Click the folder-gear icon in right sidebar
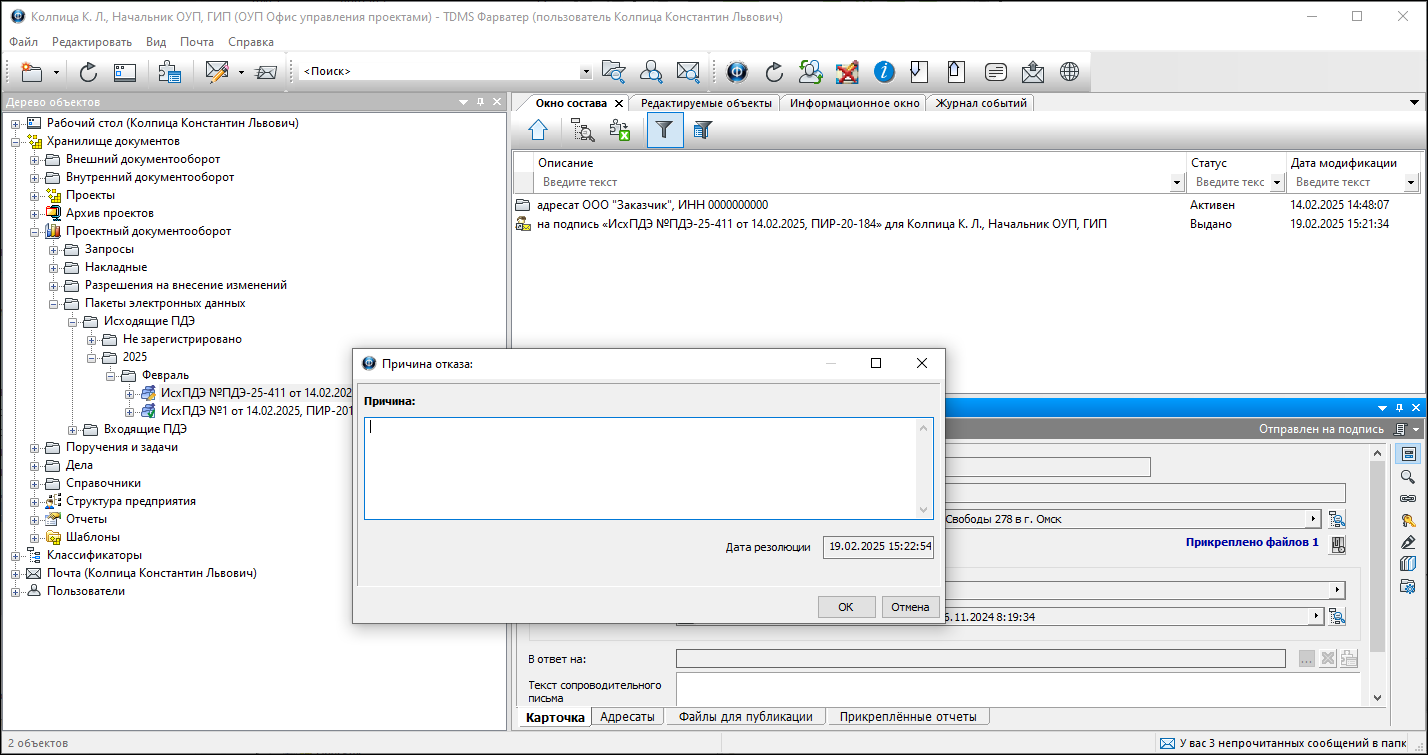This screenshot has width=1428, height=755. coord(1408,586)
